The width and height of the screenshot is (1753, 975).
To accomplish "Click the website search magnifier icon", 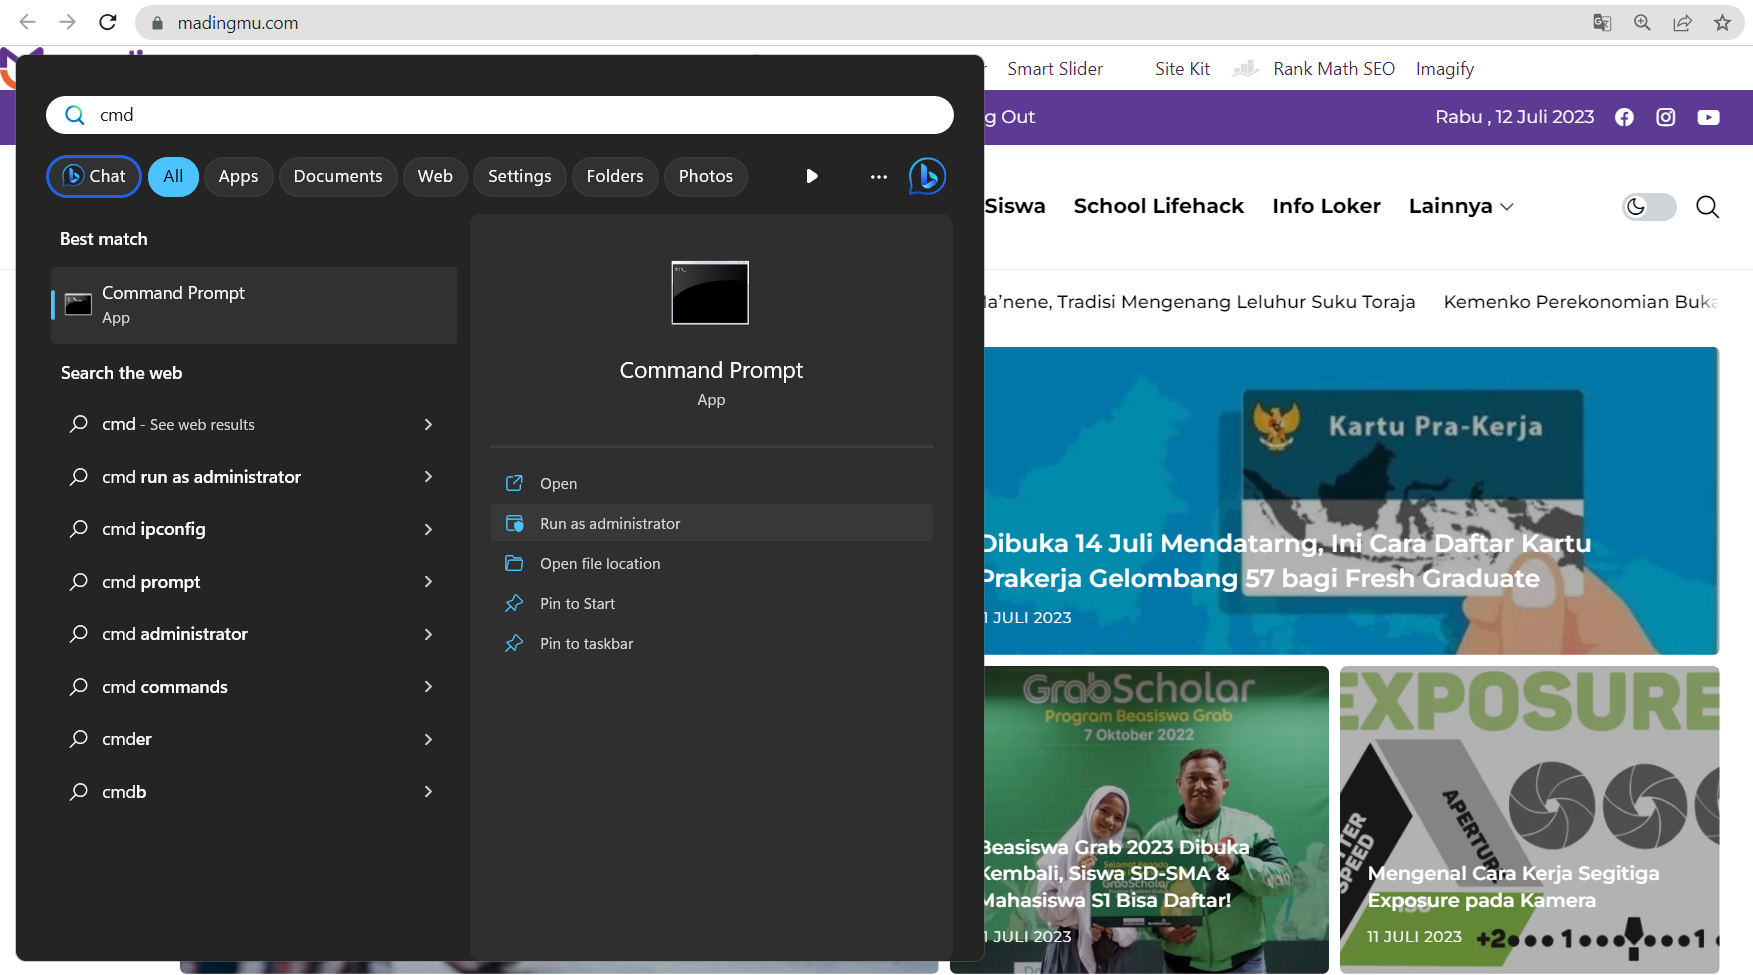I will pos(1707,207).
